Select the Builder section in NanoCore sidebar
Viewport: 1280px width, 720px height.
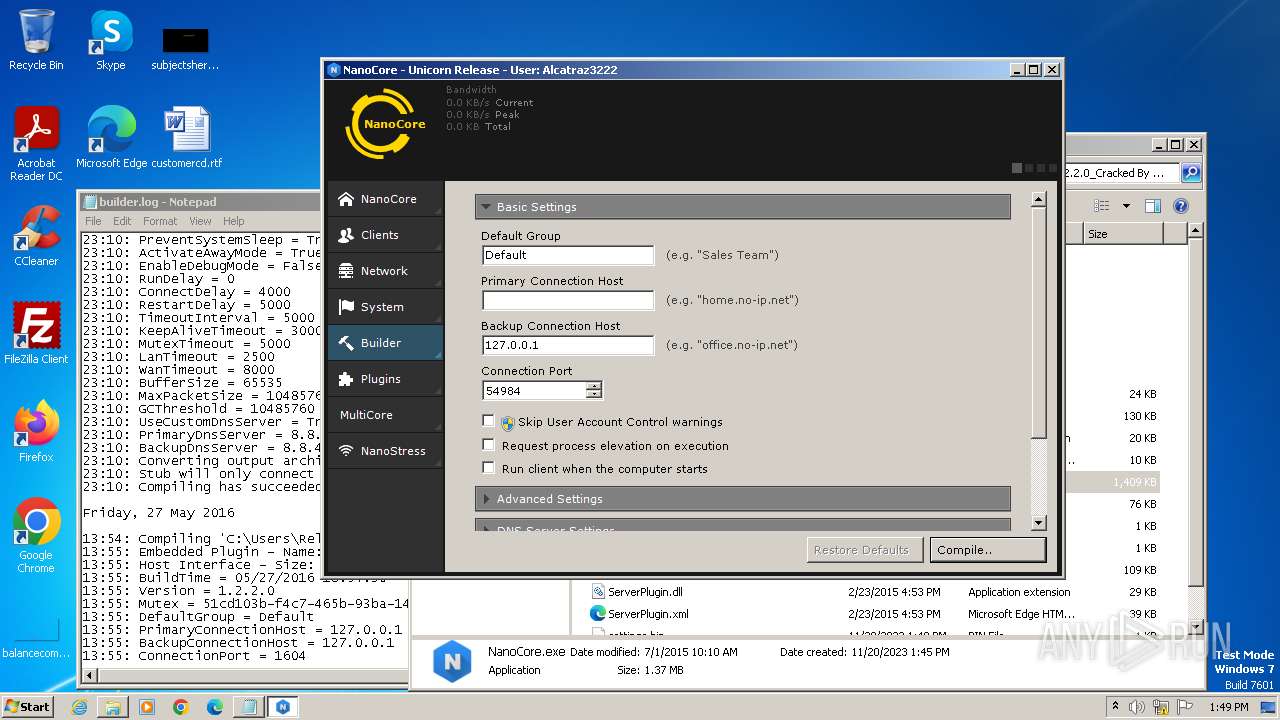pyautogui.click(x=385, y=343)
